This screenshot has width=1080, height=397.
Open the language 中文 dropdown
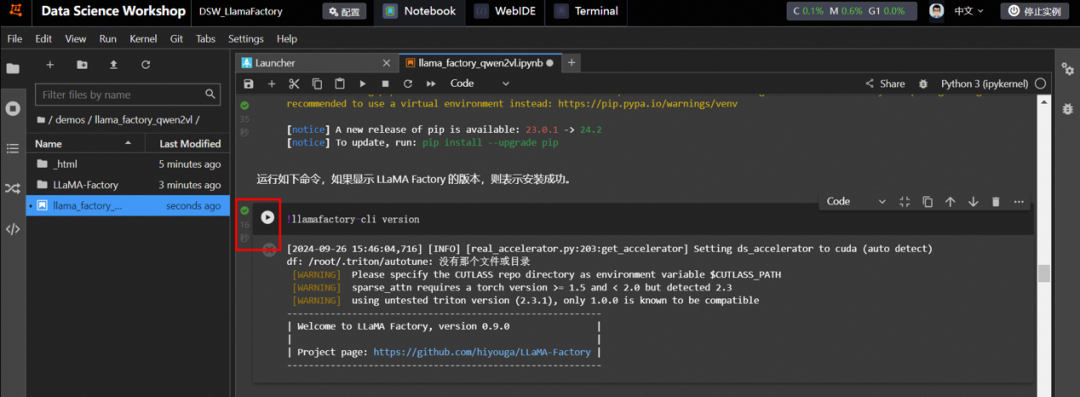point(969,11)
